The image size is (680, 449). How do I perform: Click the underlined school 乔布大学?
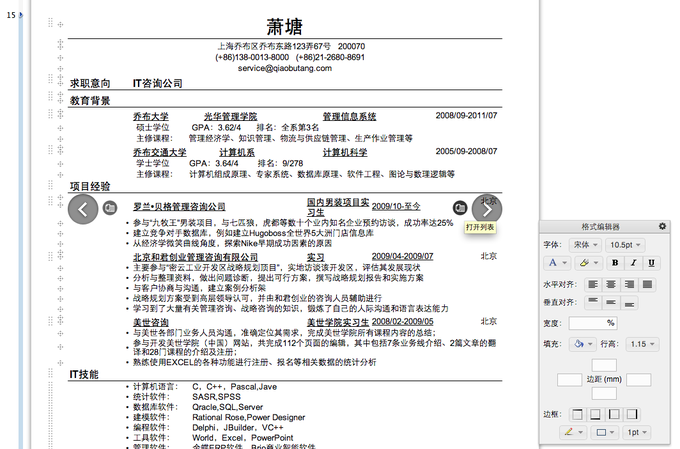[150, 117]
